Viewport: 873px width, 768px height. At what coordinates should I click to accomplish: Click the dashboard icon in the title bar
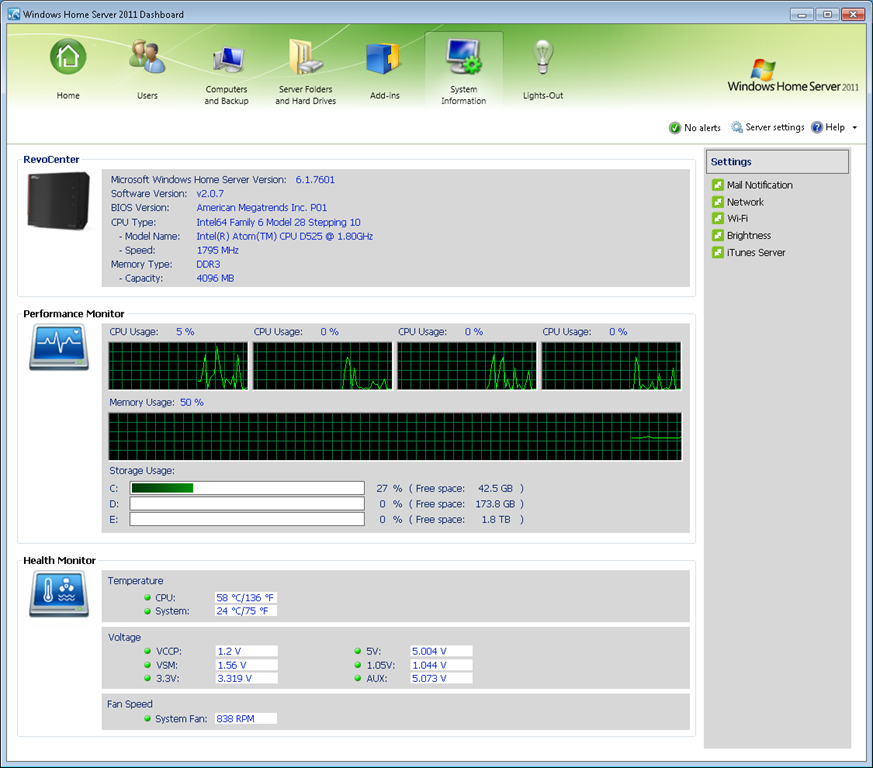click(14, 14)
